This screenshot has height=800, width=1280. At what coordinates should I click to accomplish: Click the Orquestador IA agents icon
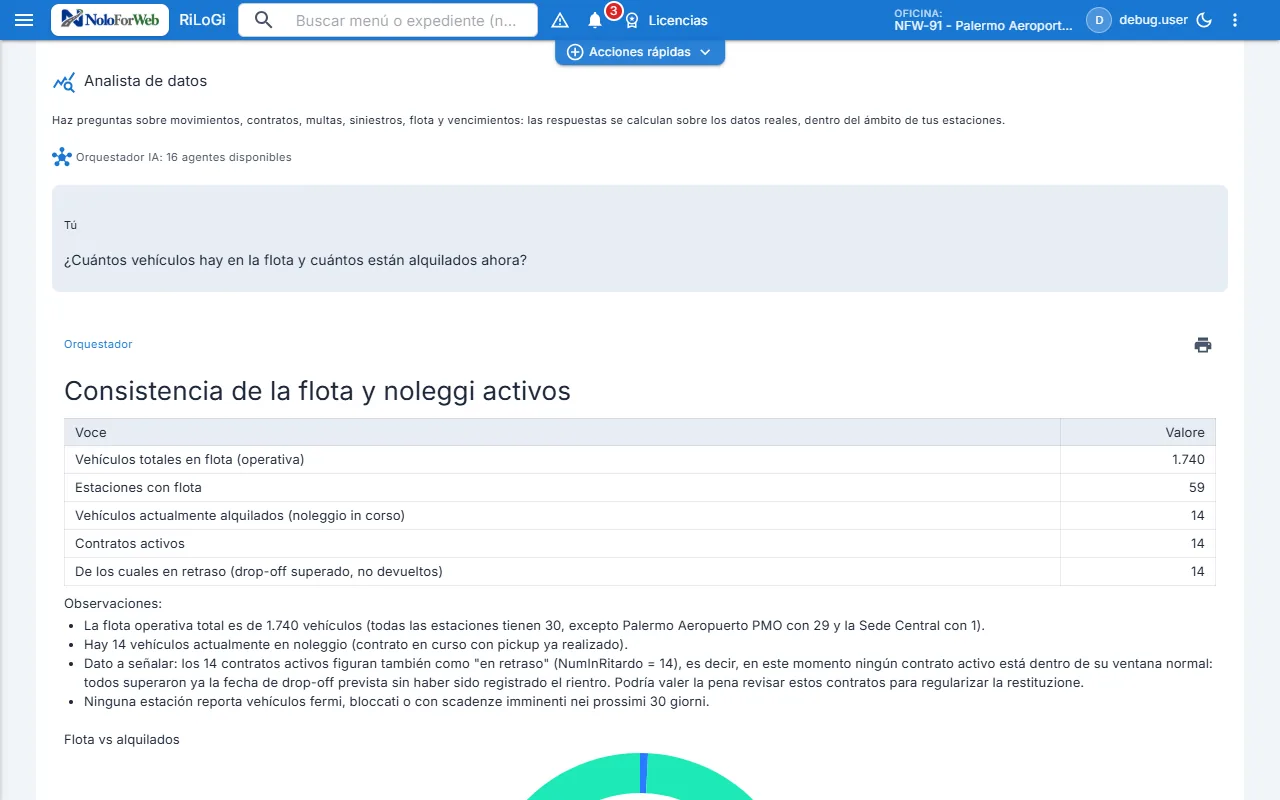(x=62, y=157)
